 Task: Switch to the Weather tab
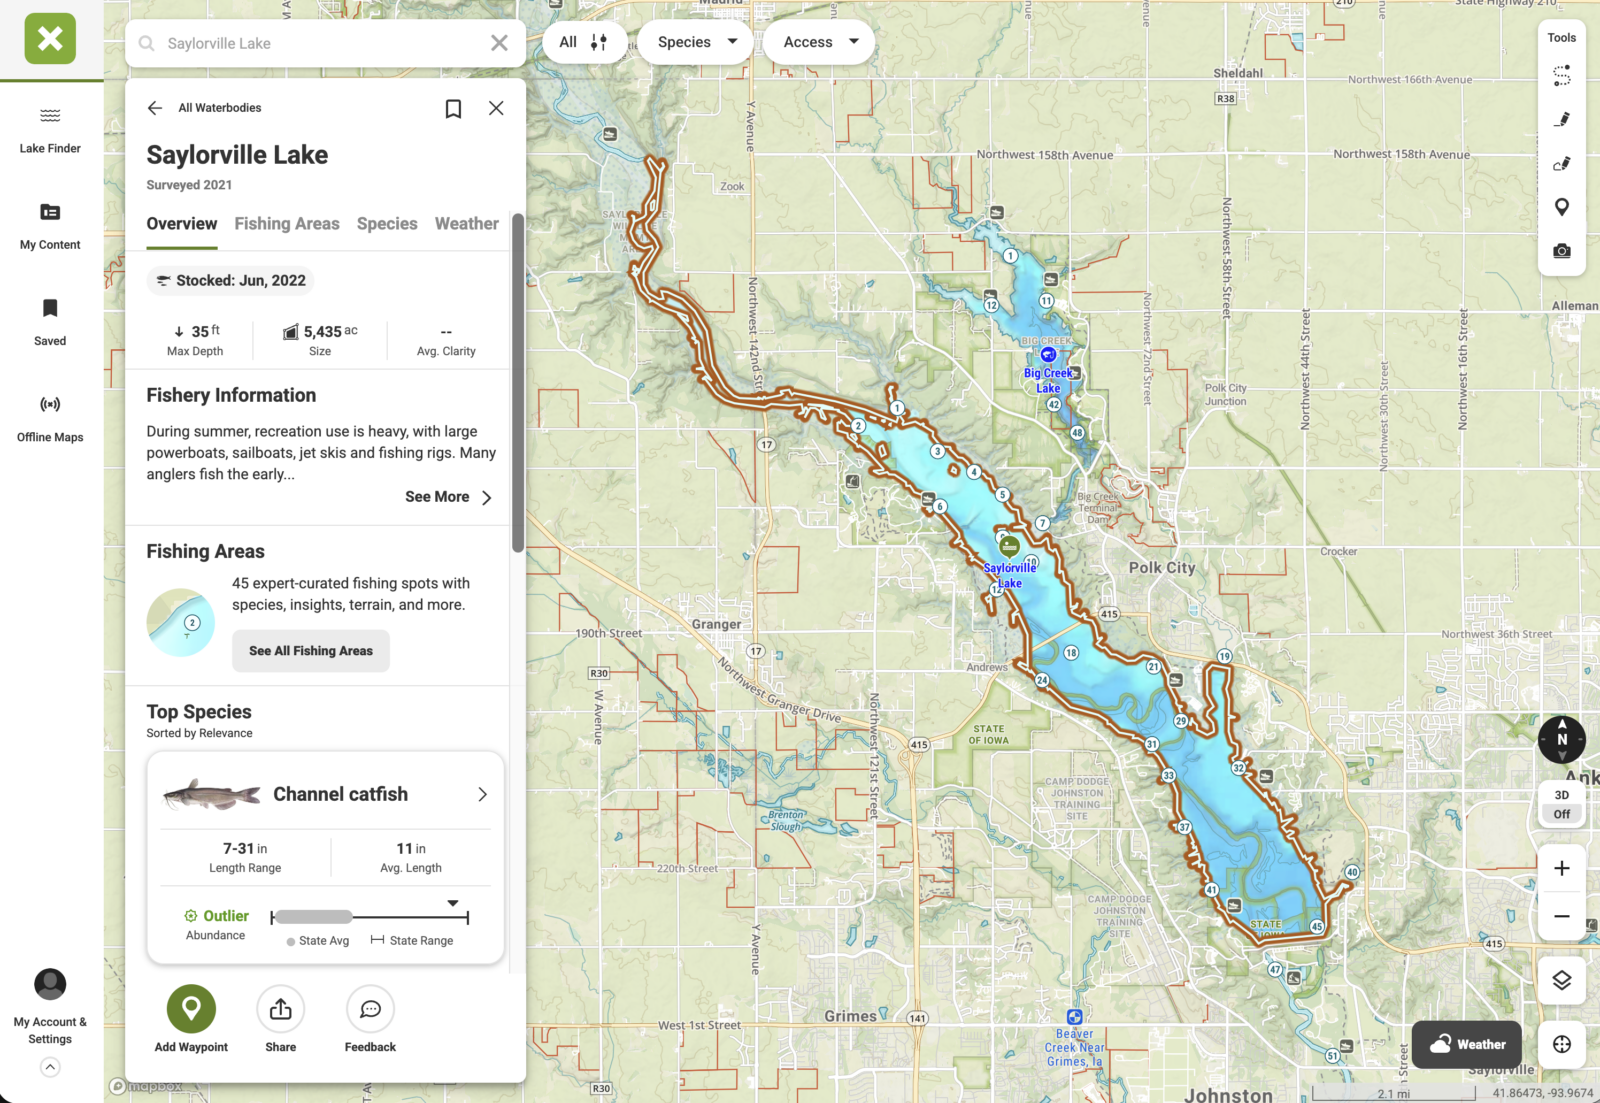(466, 224)
